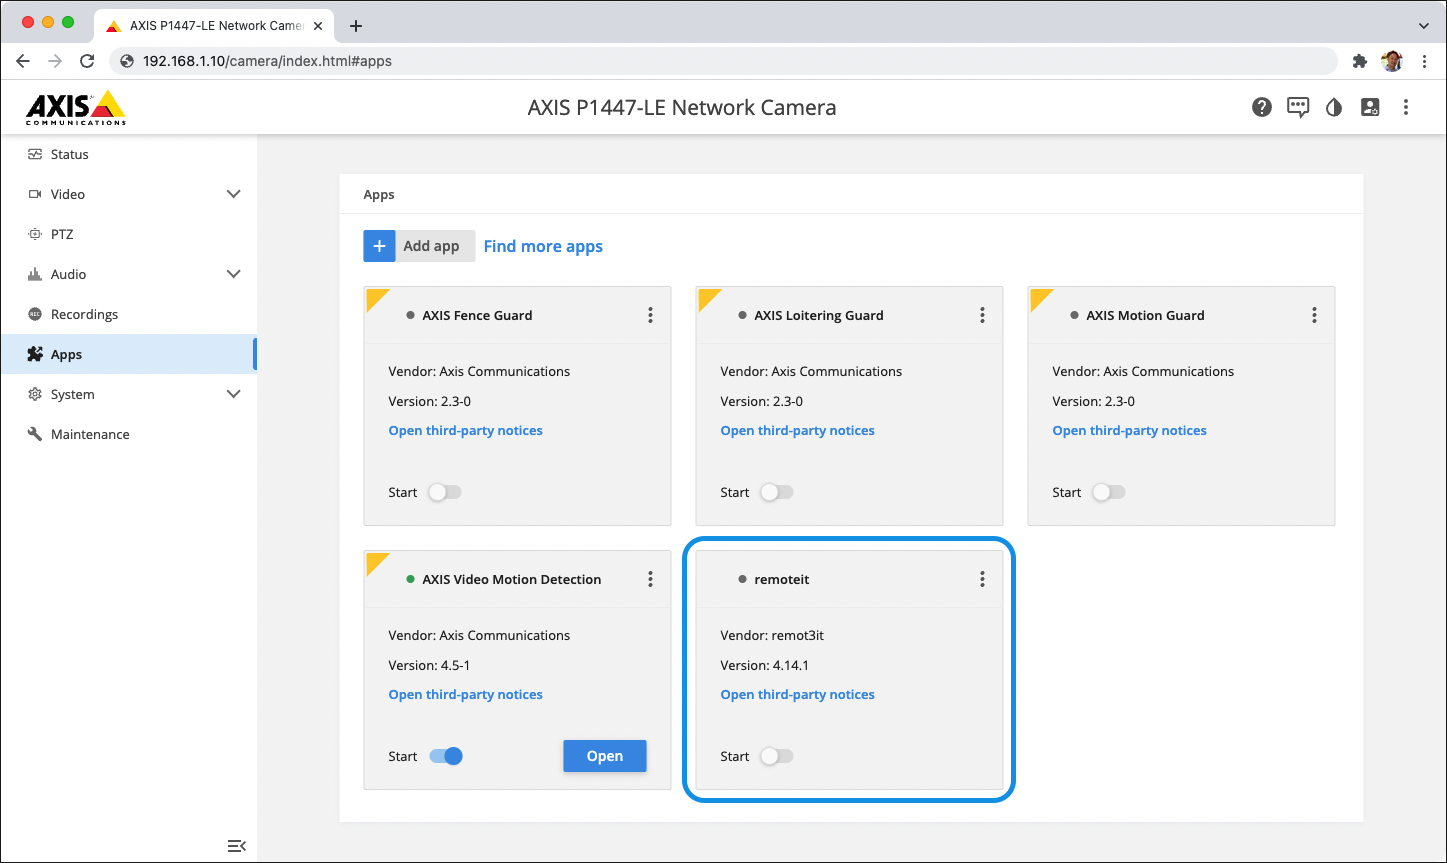
Task: Click the AXIS Video Motion Detection title
Action: pos(511,579)
